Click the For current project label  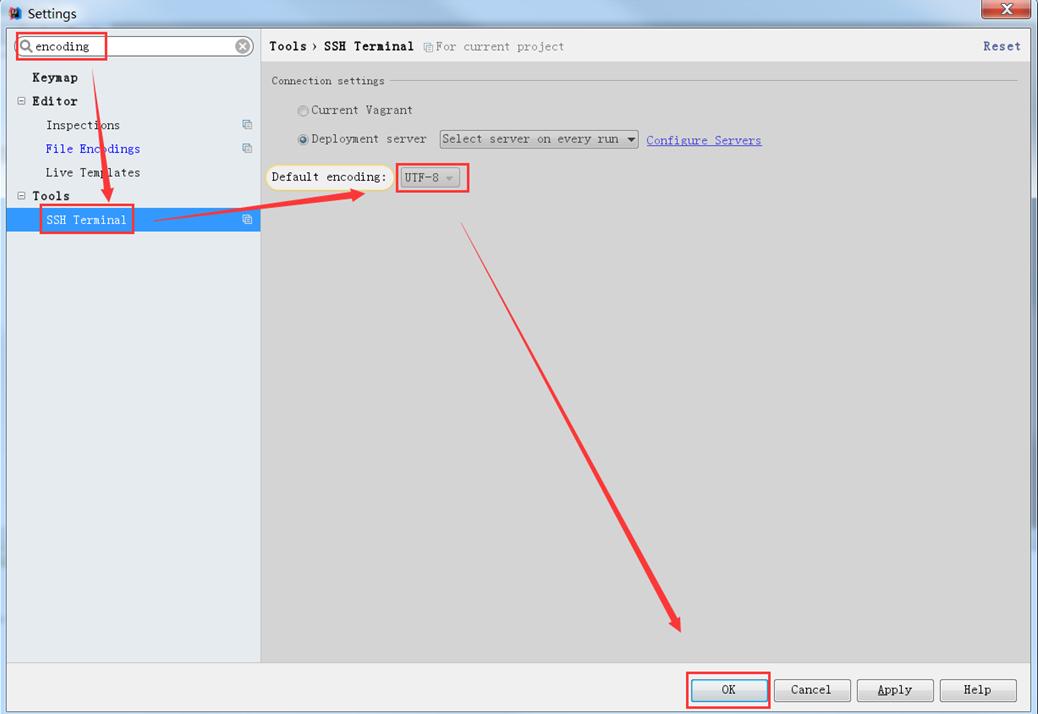click(500, 47)
